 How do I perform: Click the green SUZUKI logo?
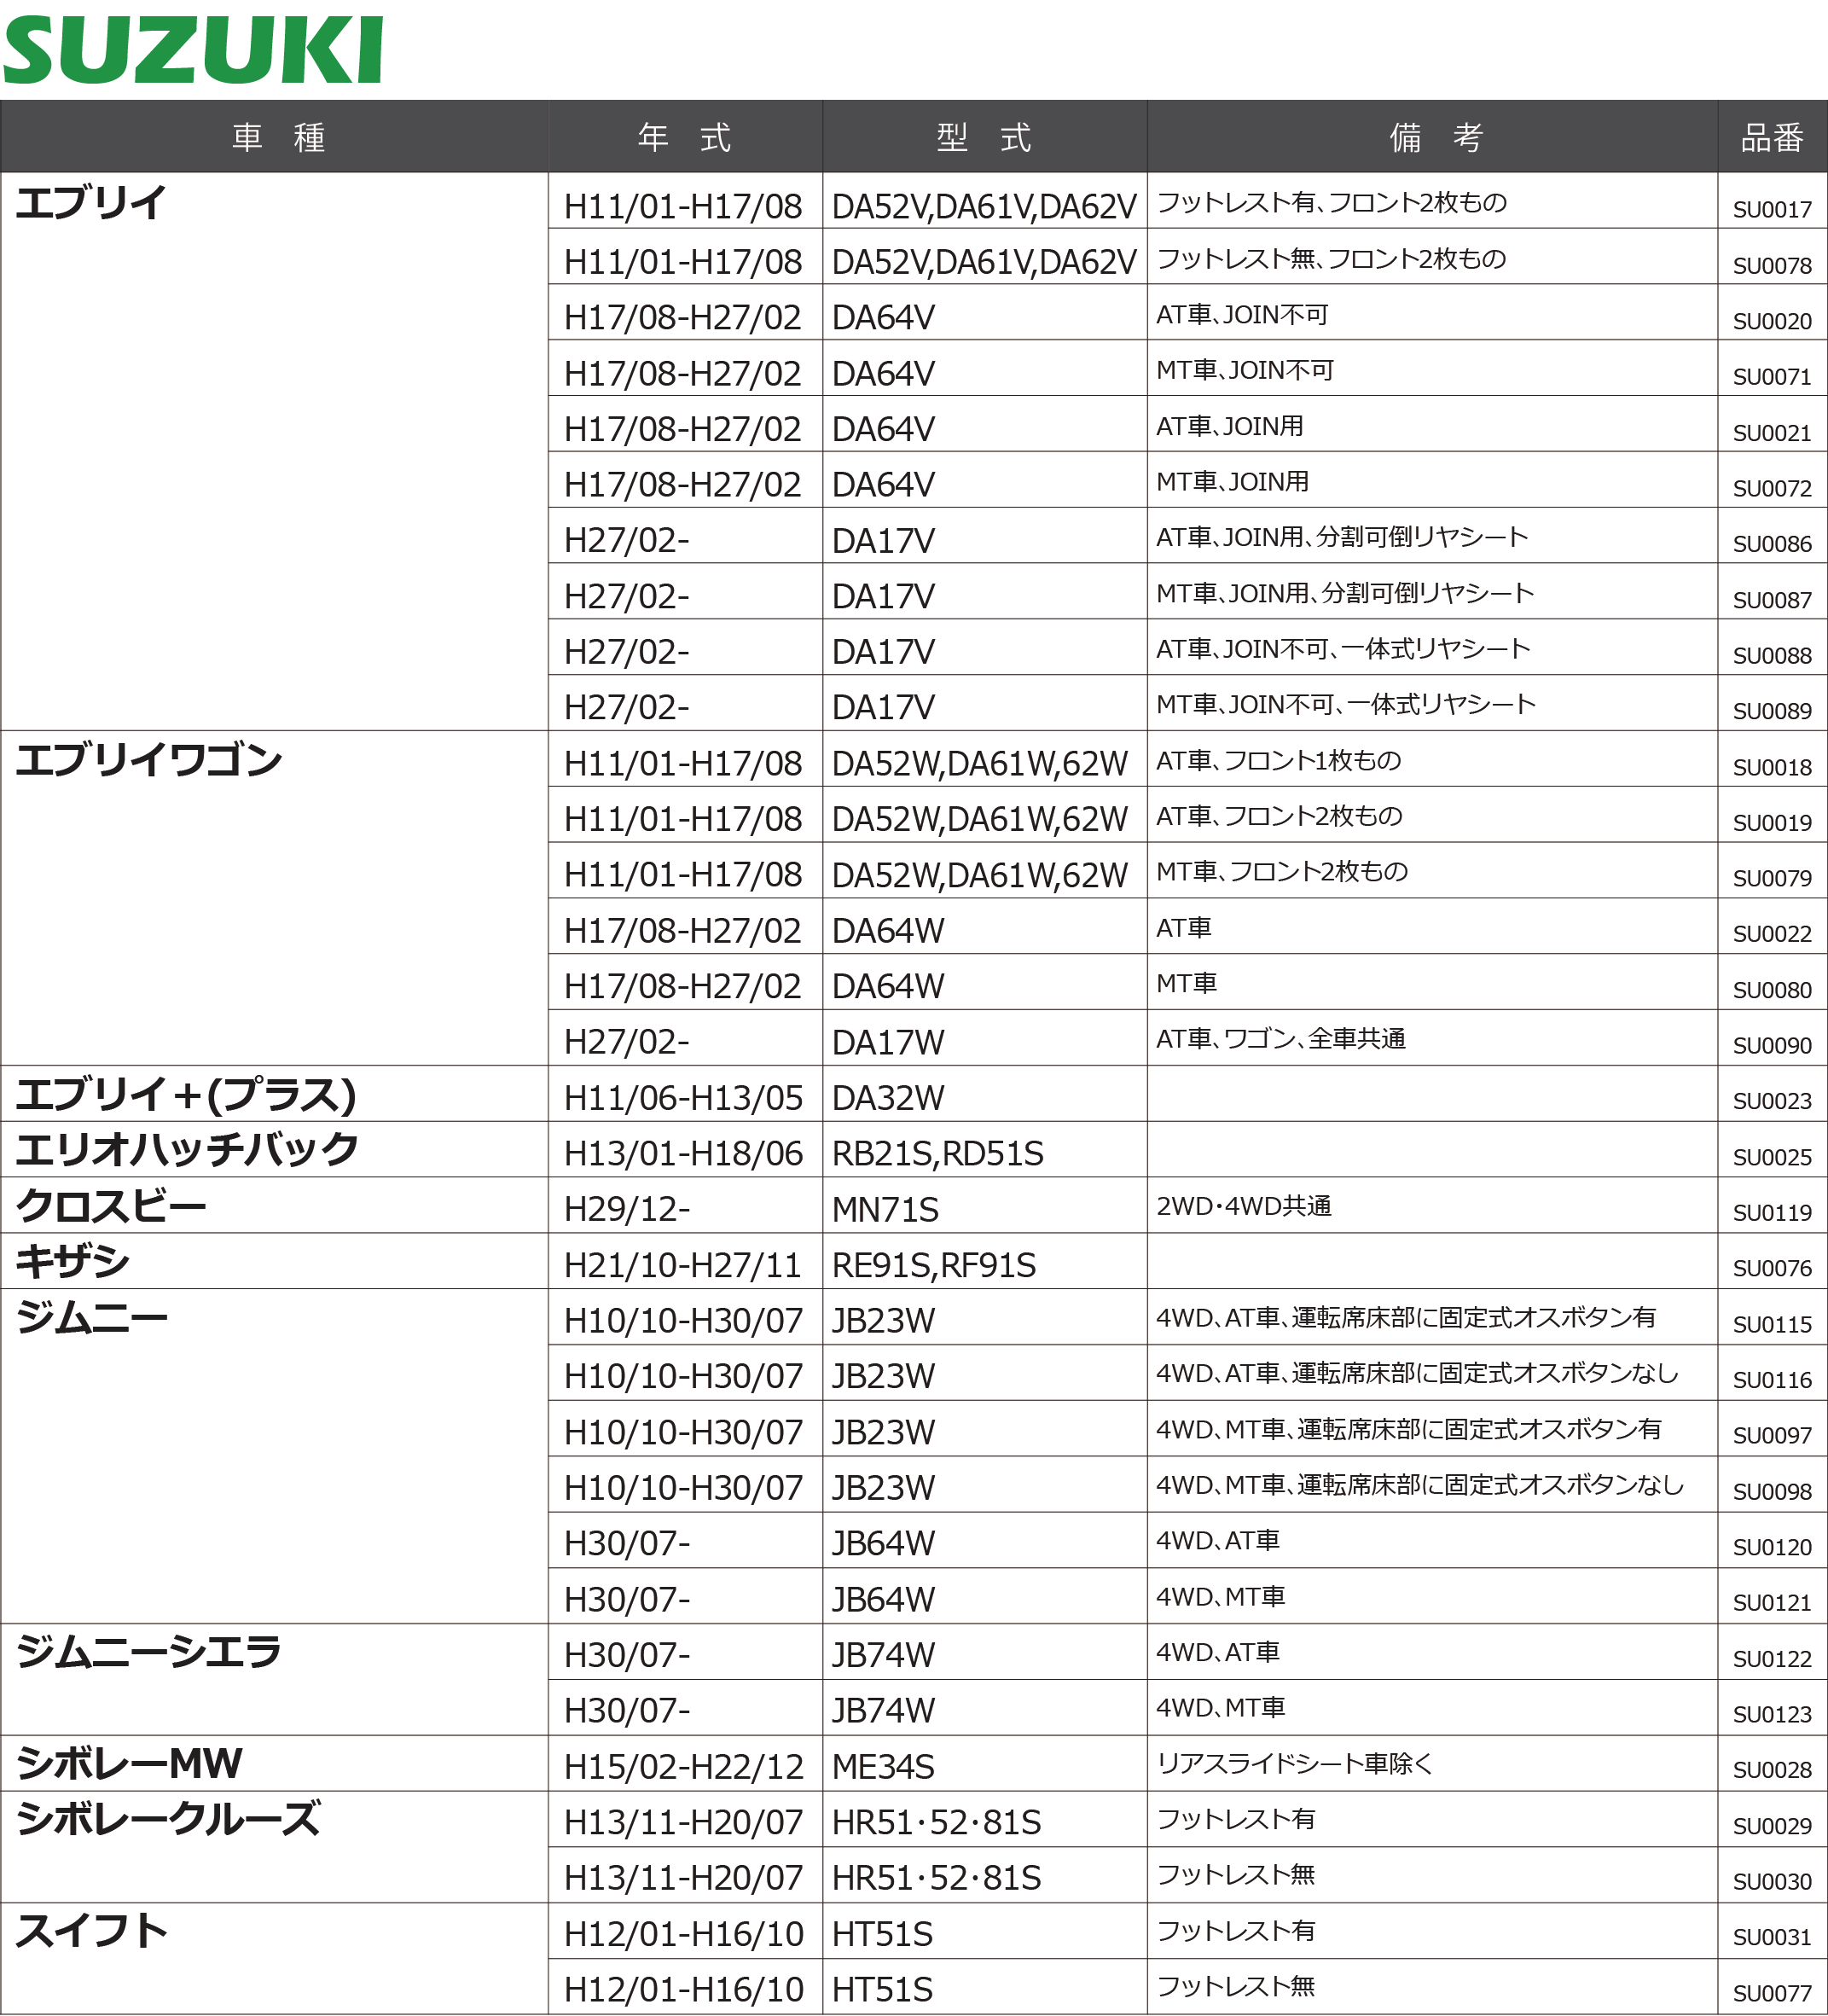(192, 50)
